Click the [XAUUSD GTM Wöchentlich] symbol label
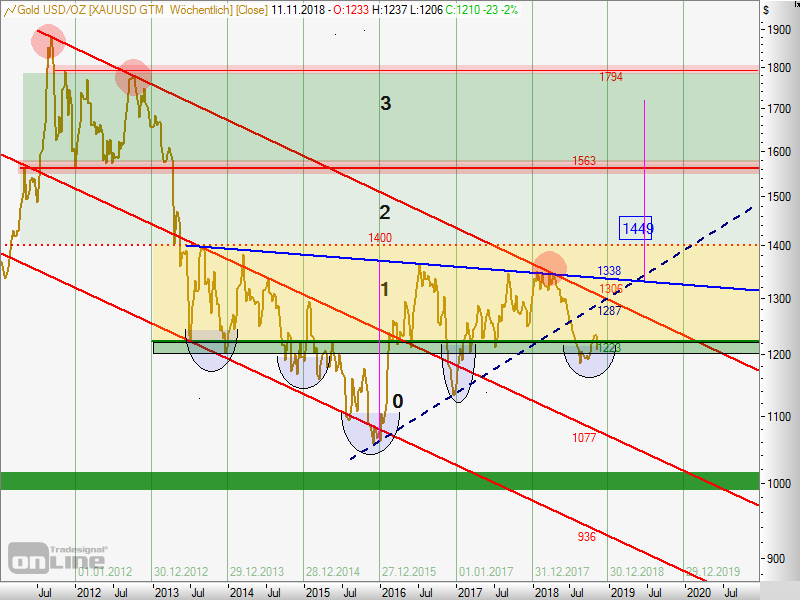 [x=161, y=10]
